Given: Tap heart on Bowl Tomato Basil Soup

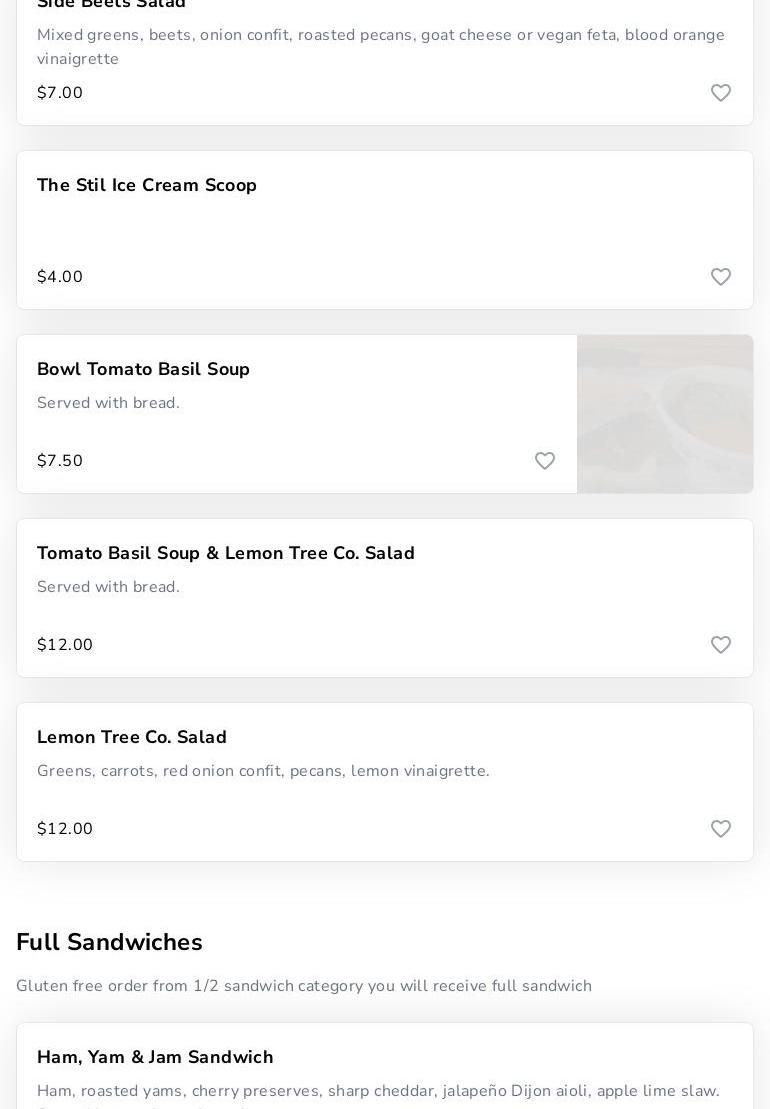Looking at the screenshot, I should click(x=545, y=461).
